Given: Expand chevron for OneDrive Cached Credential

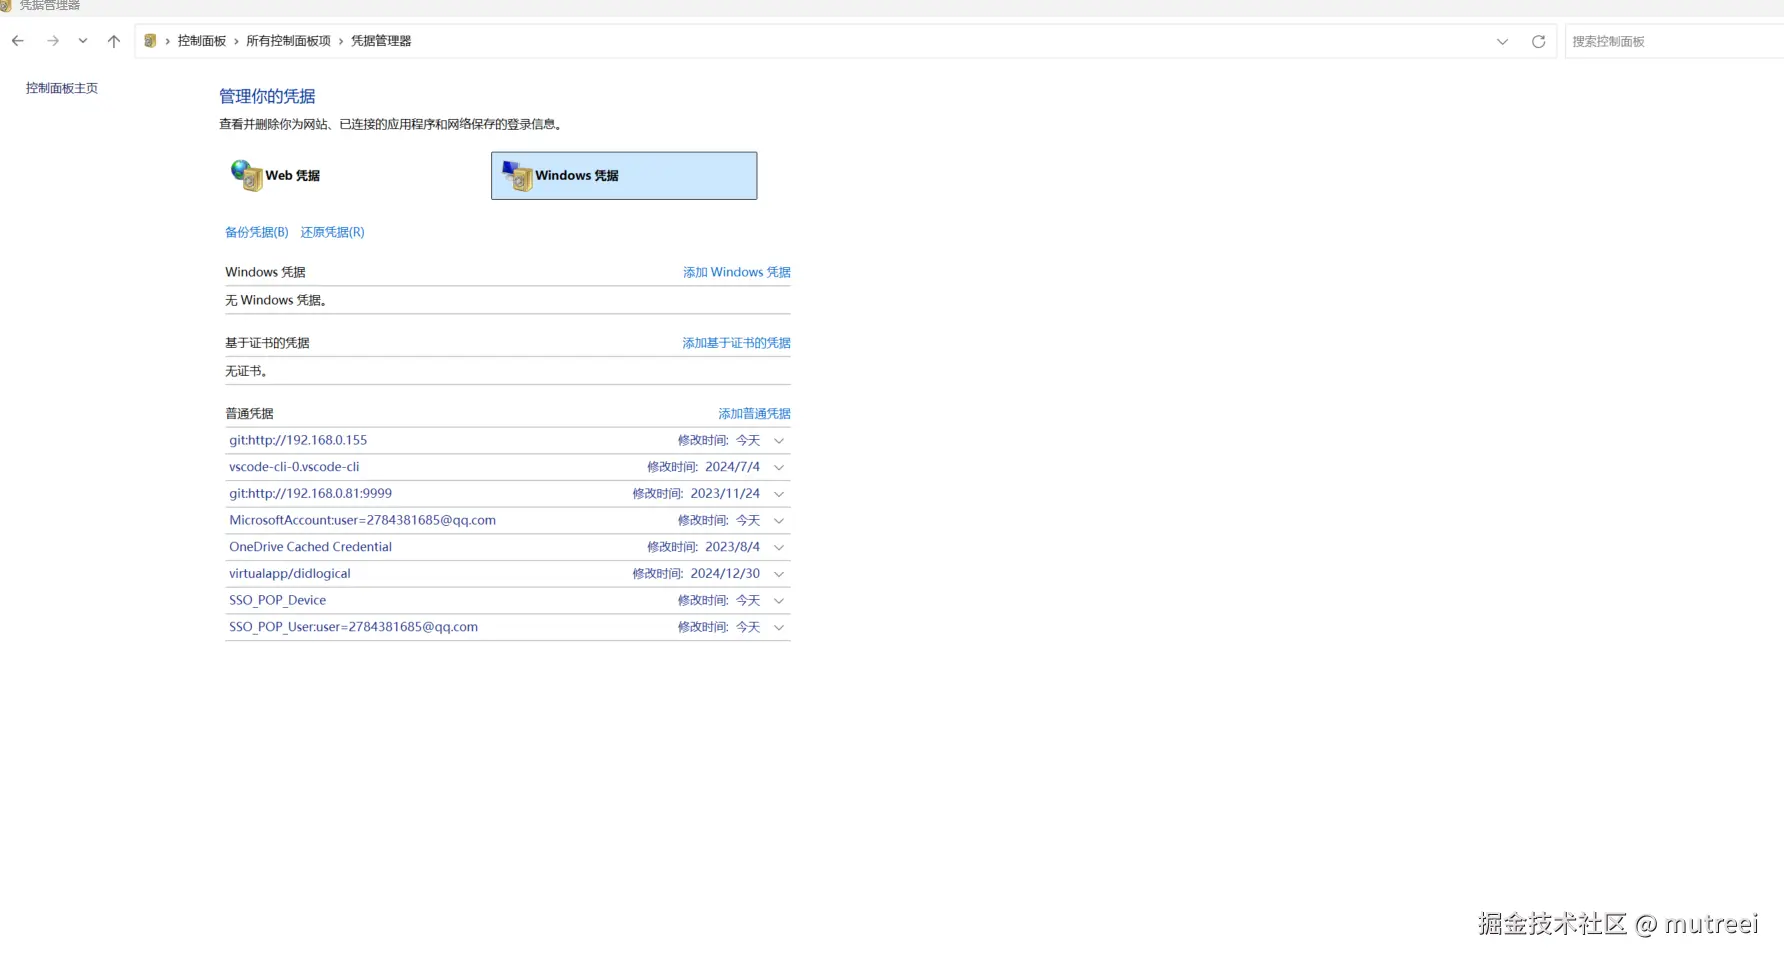Looking at the screenshot, I should [x=779, y=547].
